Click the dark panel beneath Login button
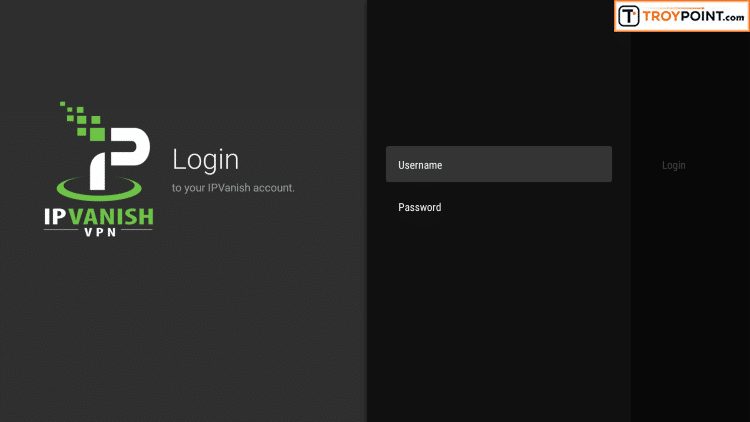The height and width of the screenshot is (422, 750). point(688,300)
